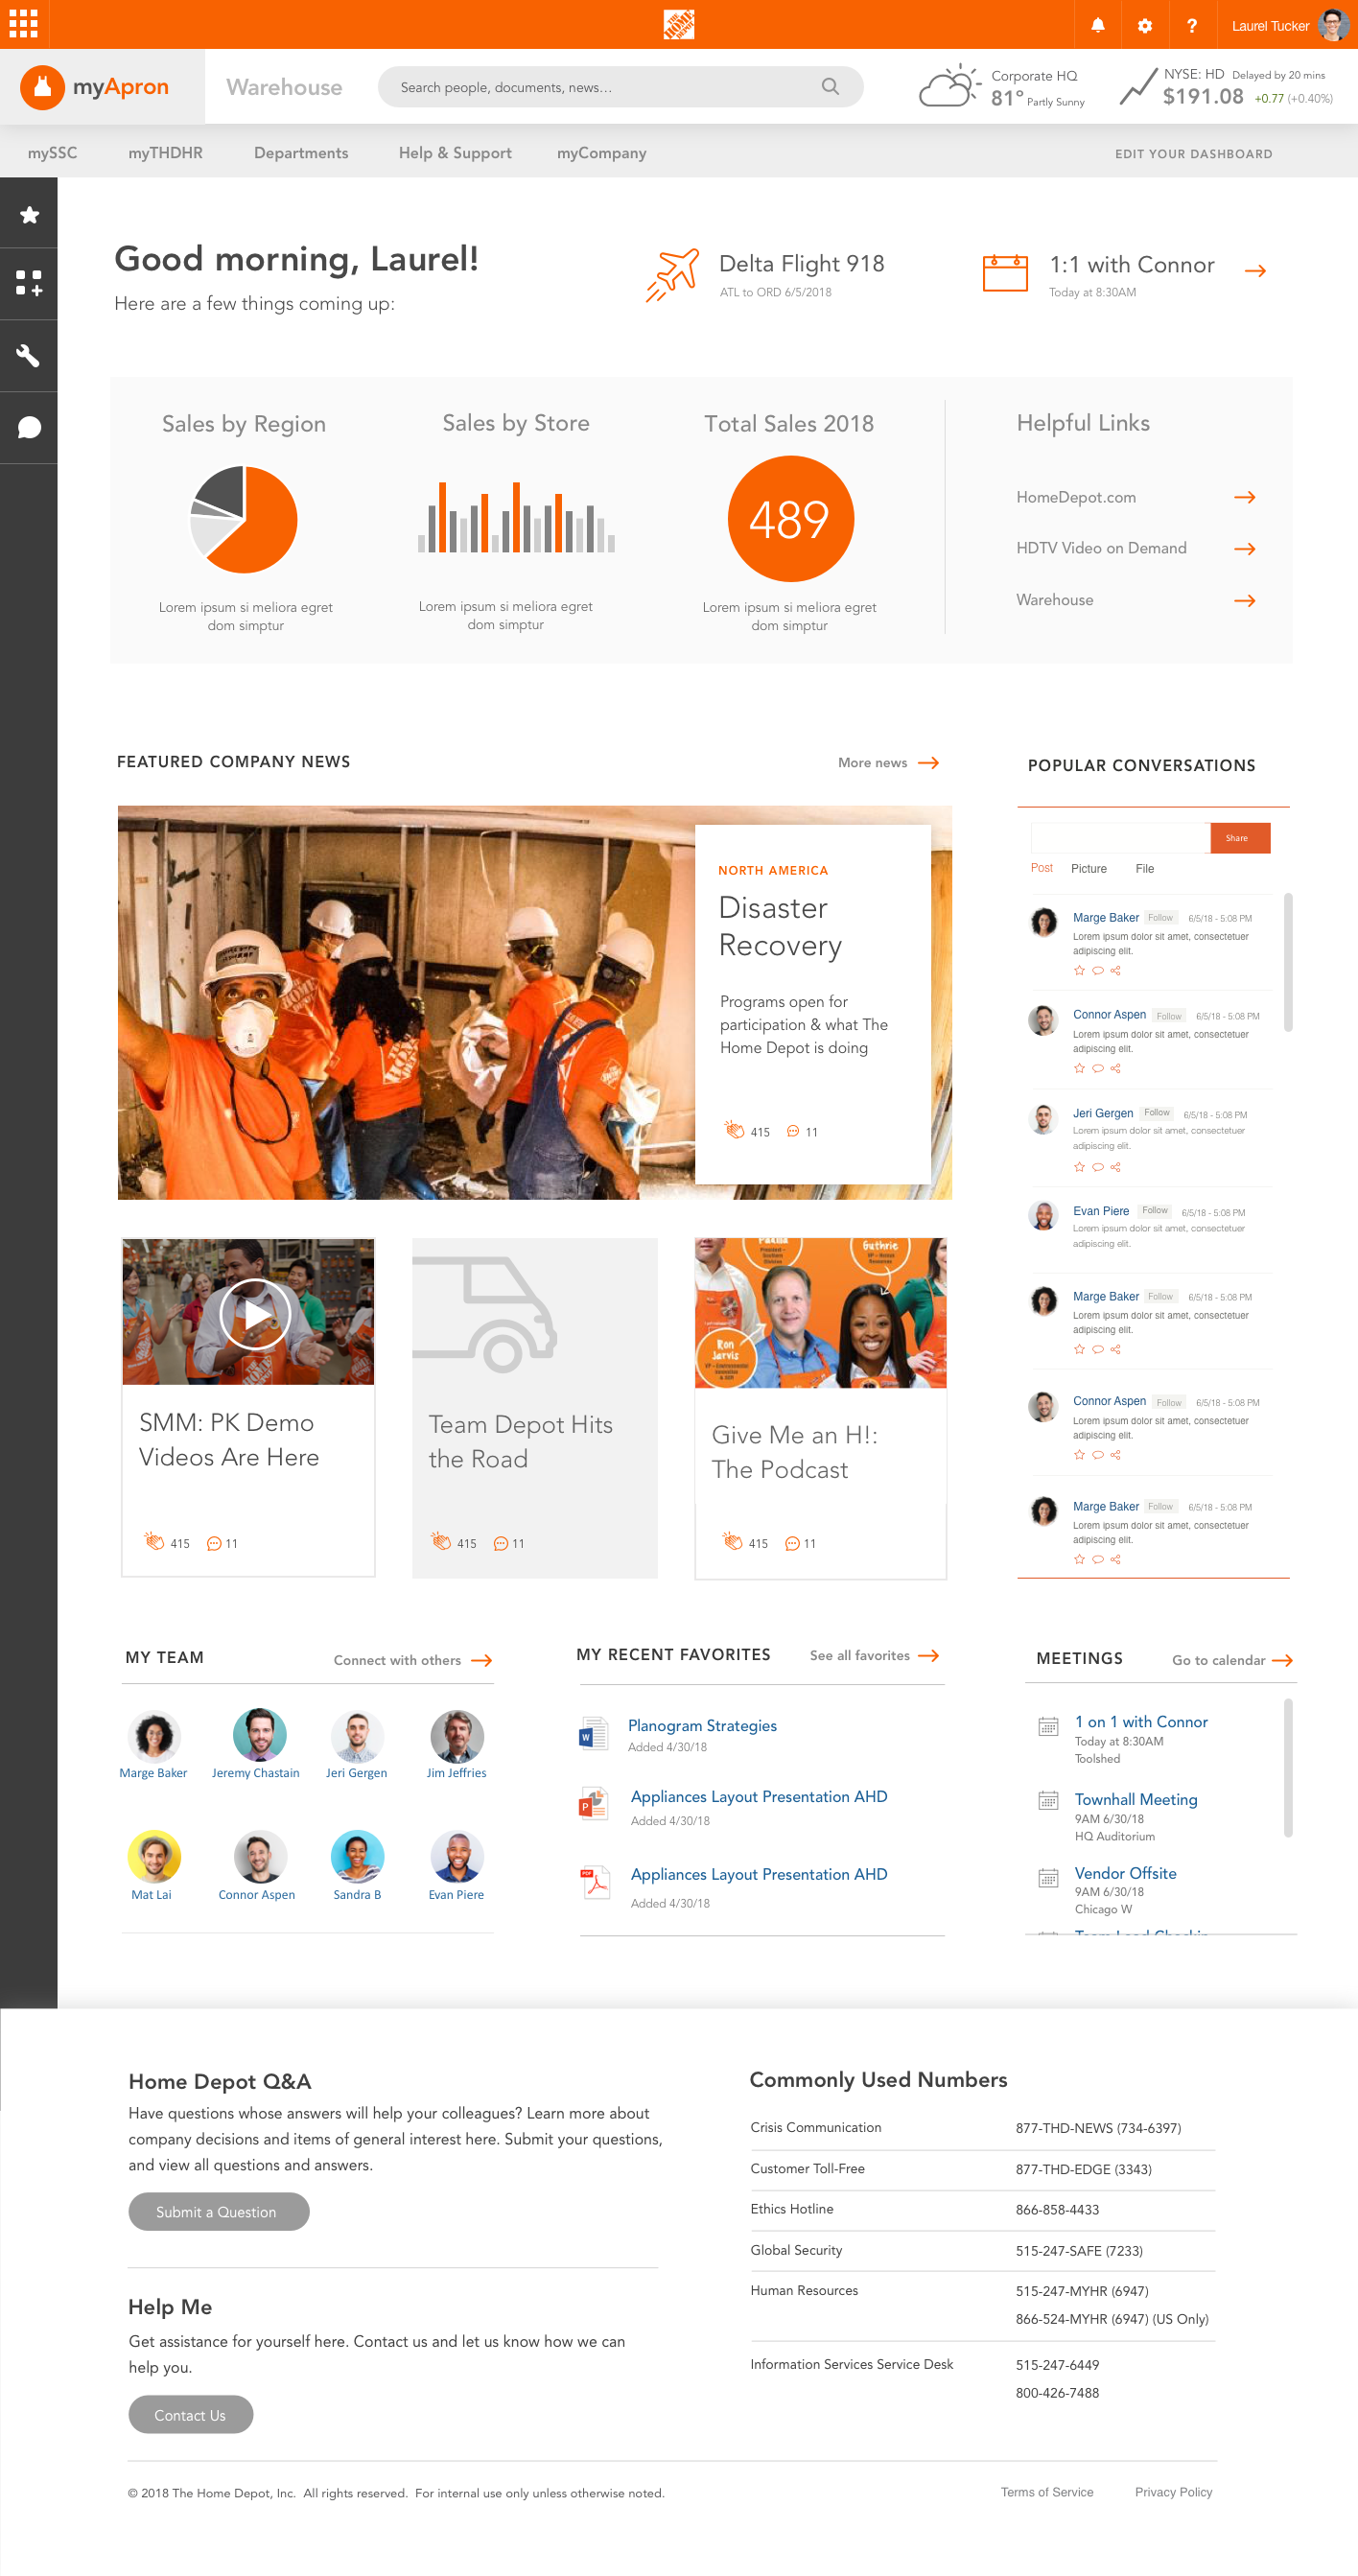Viewport: 1358px width, 2576px height.
Task: Open the mySSC menu
Action: 52,153
